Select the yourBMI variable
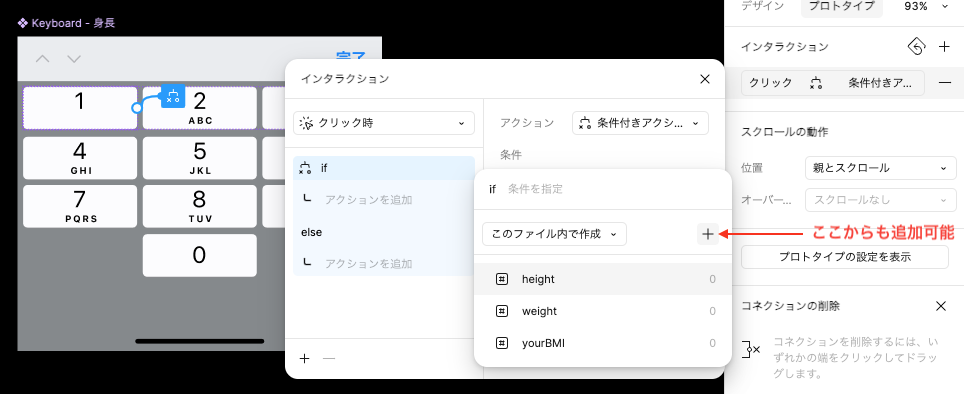 pyautogui.click(x=602, y=343)
